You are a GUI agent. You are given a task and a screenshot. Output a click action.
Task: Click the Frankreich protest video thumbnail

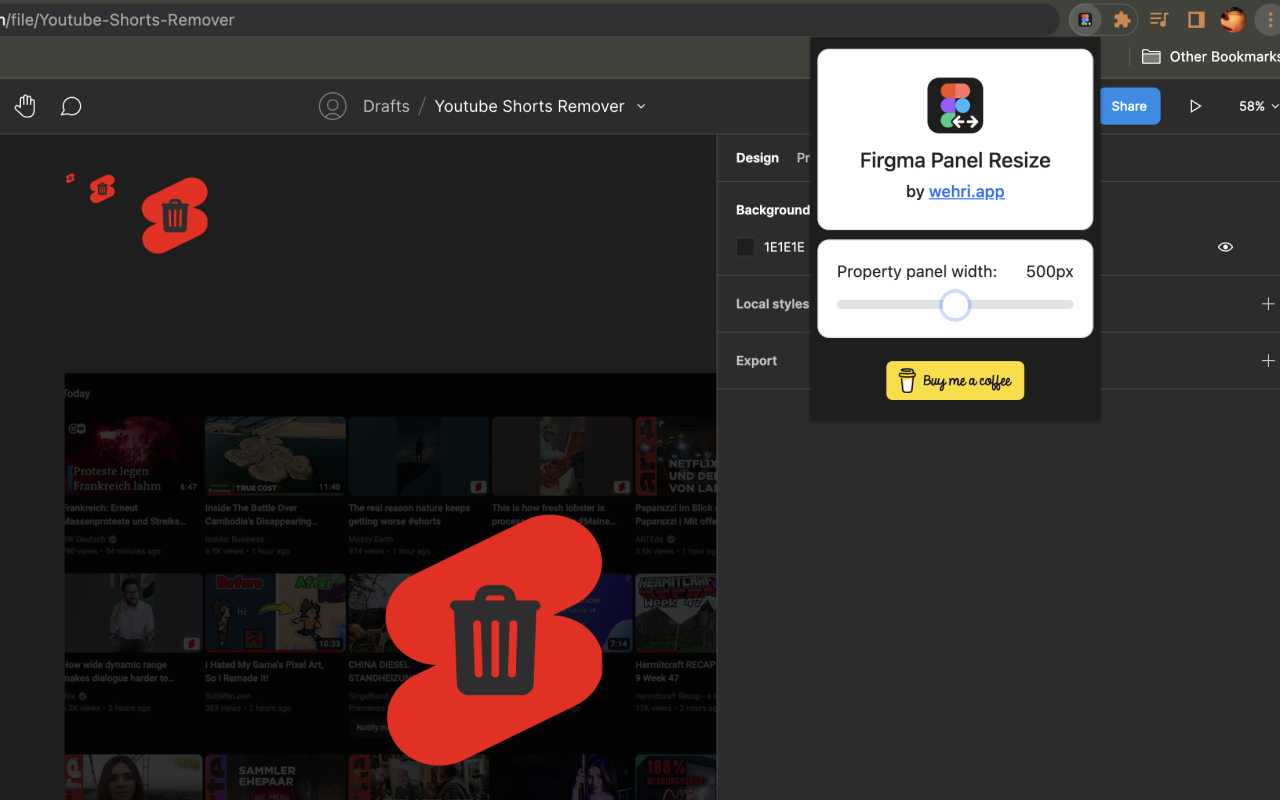coord(133,456)
